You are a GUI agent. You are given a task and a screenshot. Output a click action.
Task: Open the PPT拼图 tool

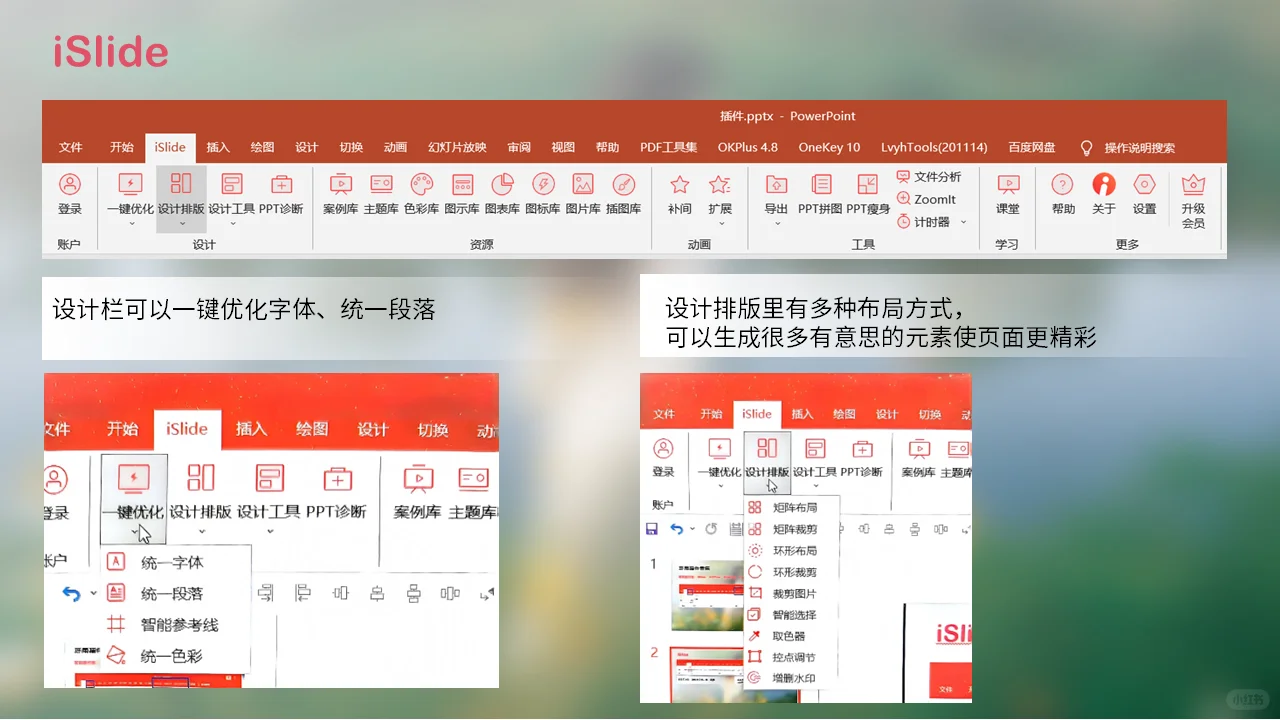pos(820,197)
